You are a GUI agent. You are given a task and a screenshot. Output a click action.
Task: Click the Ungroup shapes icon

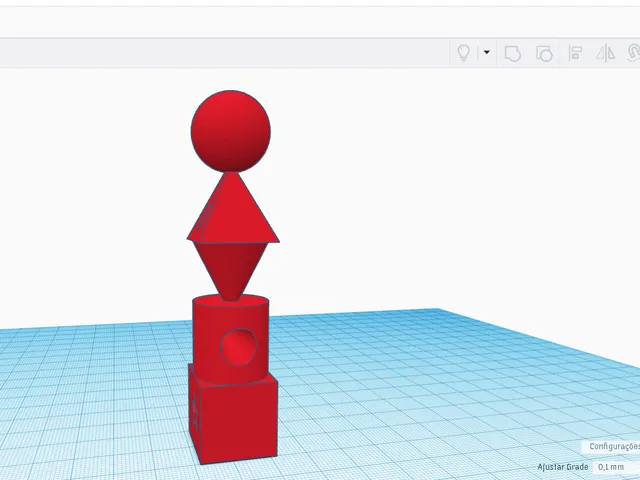point(544,53)
